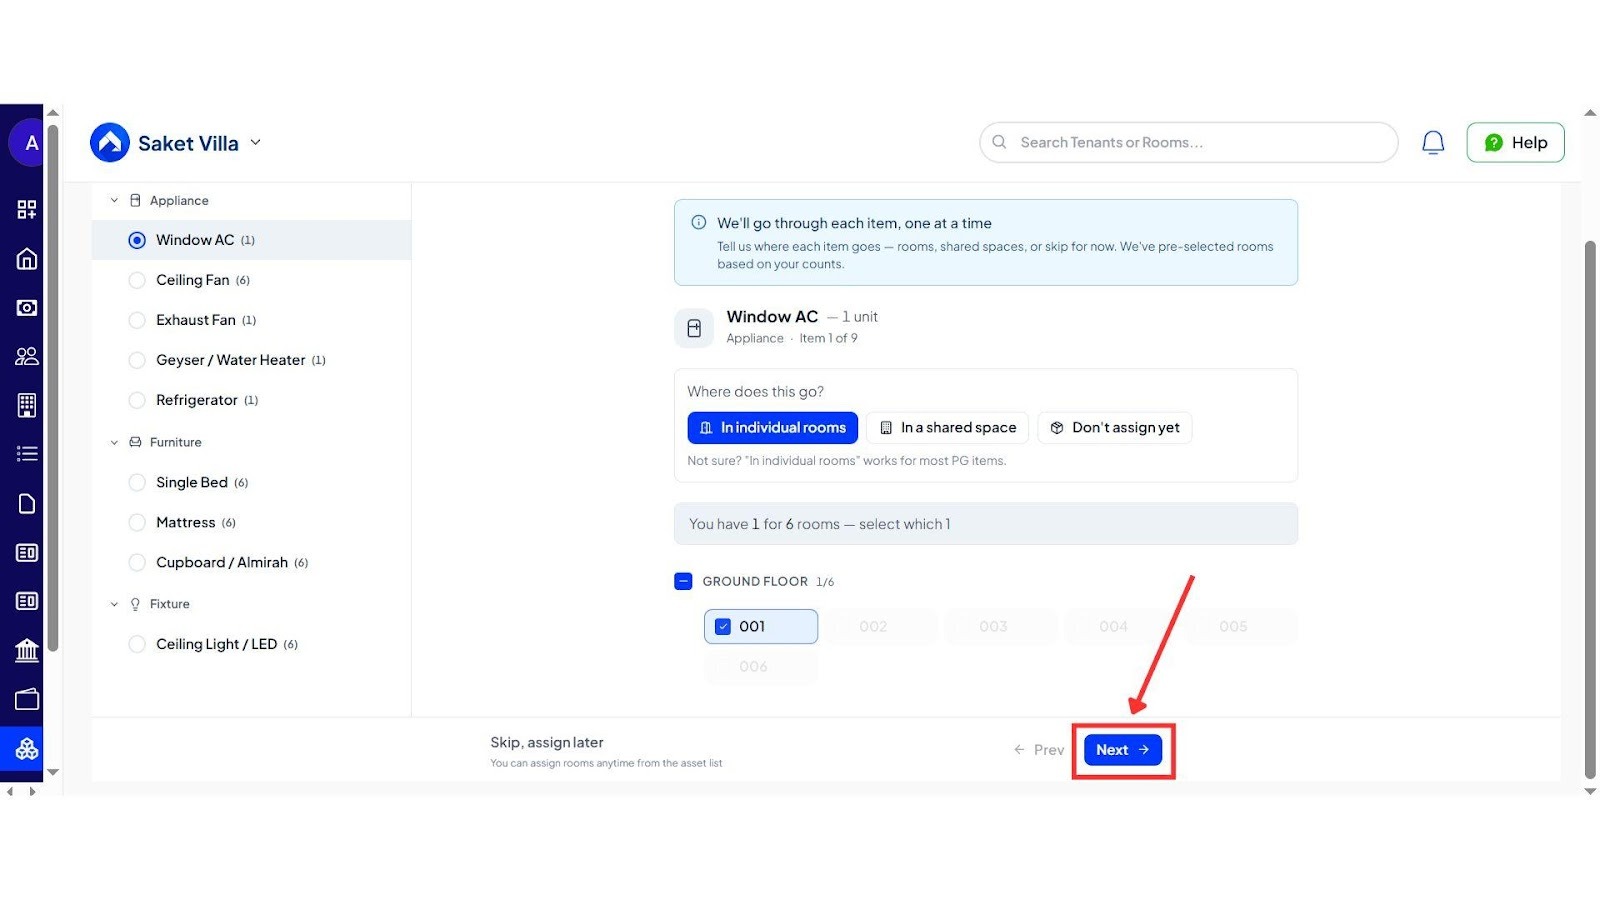Click the wallet icon in sidebar

pos(27,699)
